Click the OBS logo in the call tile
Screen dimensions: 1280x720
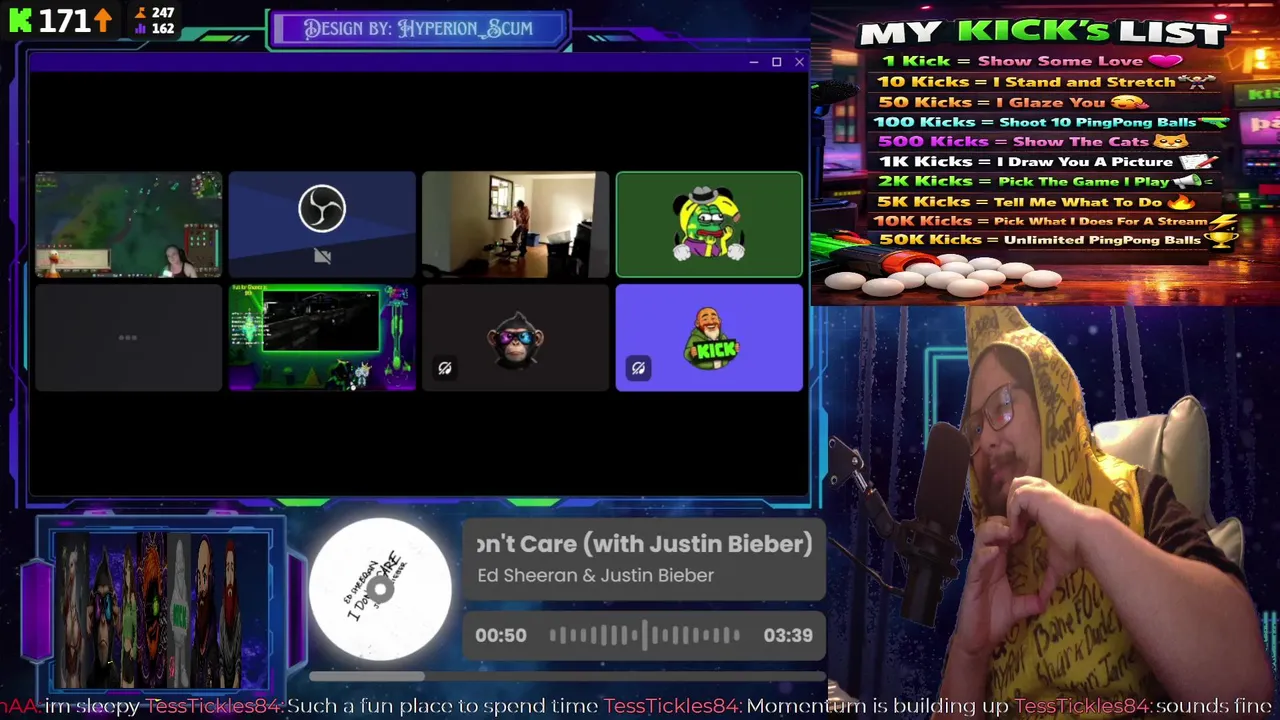click(x=322, y=209)
